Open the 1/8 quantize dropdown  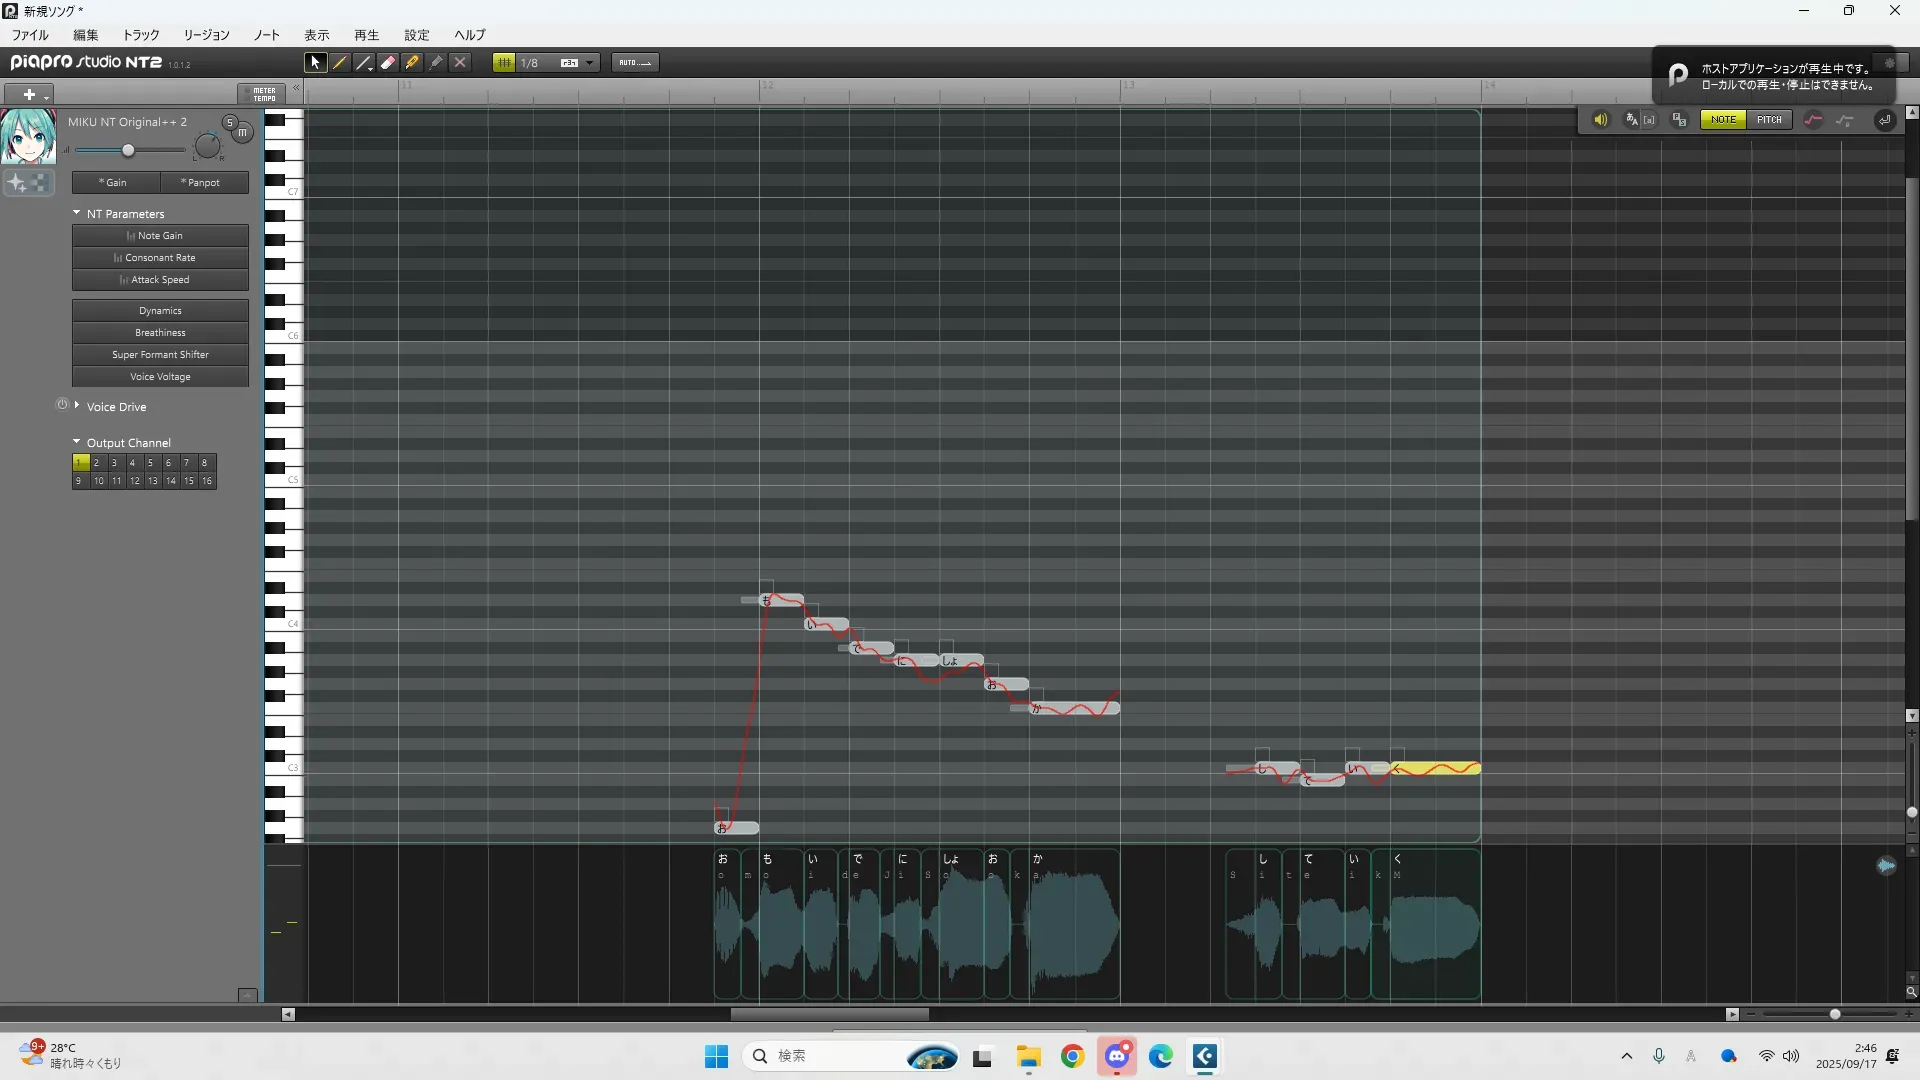(589, 62)
